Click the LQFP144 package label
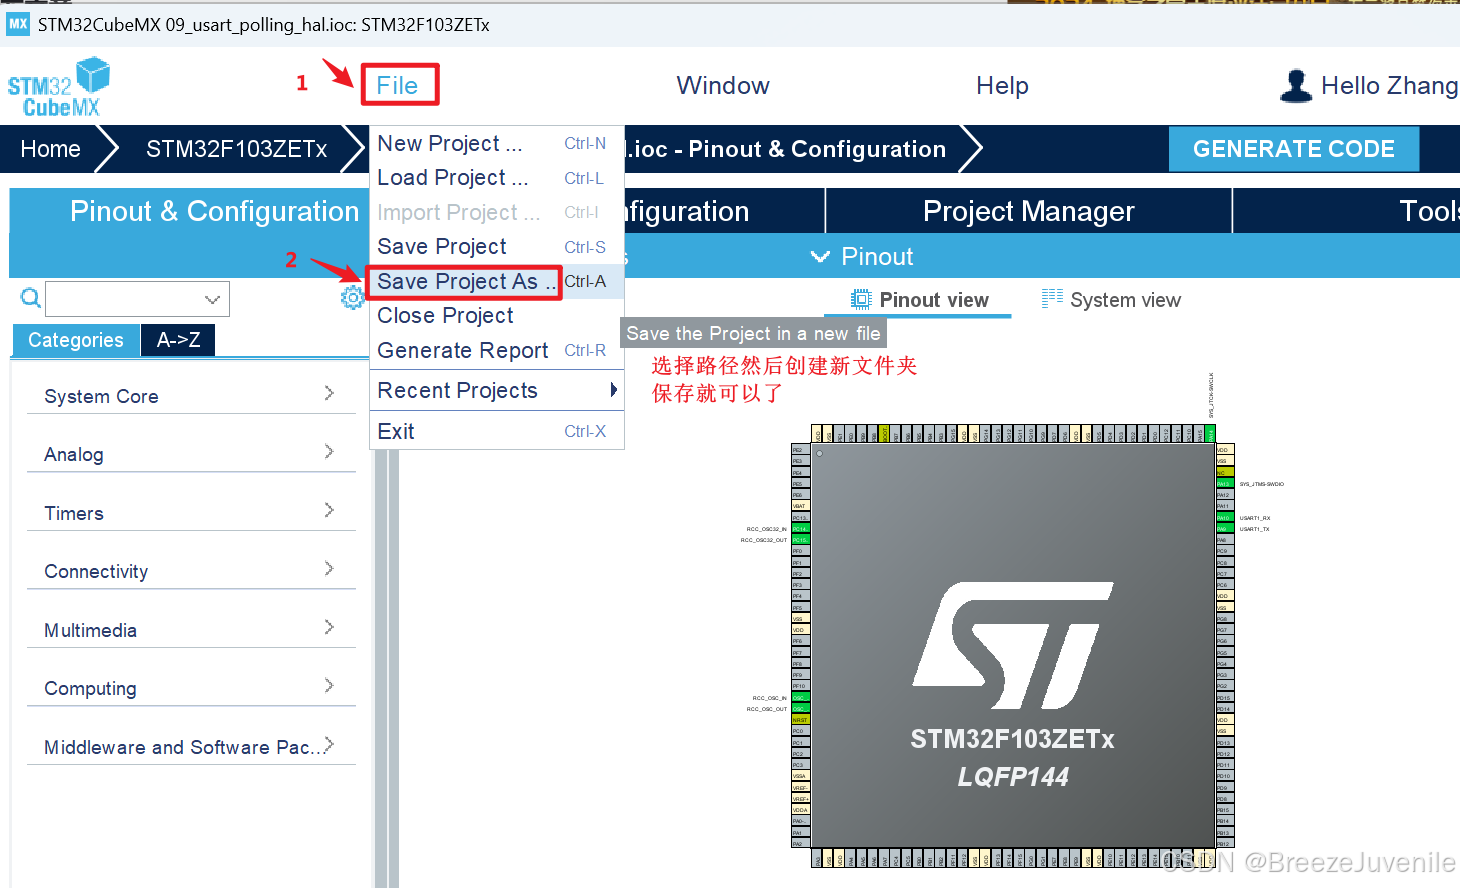Image resolution: width=1460 pixels, height=888 pixels. click(x=1013, y=777)
